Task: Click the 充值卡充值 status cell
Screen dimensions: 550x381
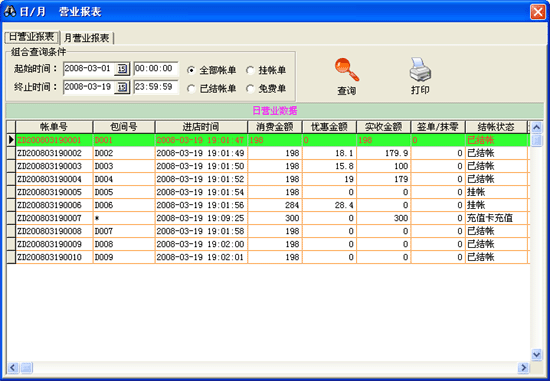Action: point(496,218)
